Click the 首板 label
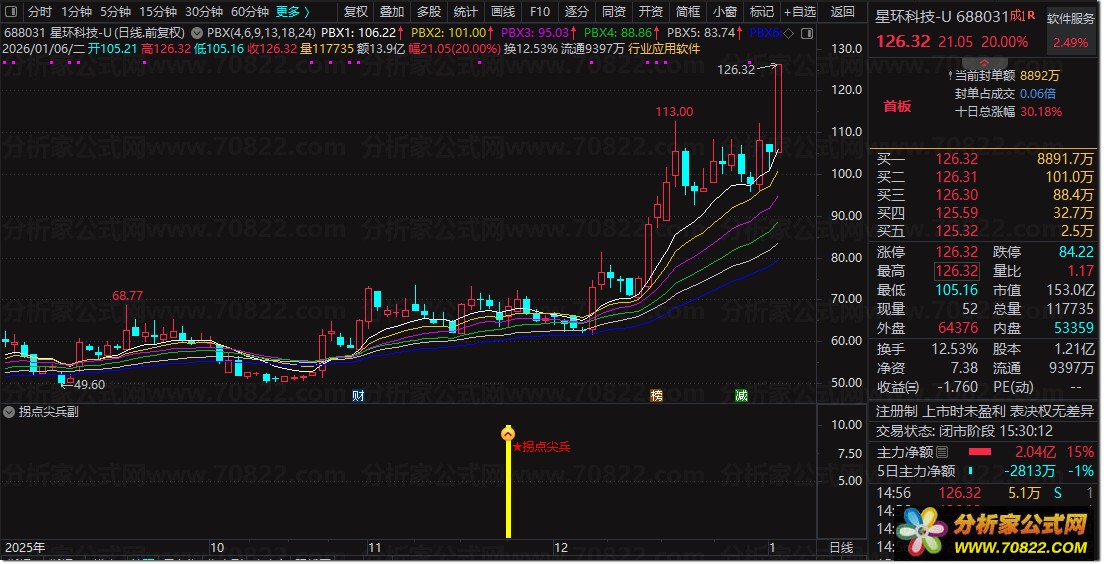Image resolution: width=1104 pixels, height=564 pixels. click(x=897, y=106)
